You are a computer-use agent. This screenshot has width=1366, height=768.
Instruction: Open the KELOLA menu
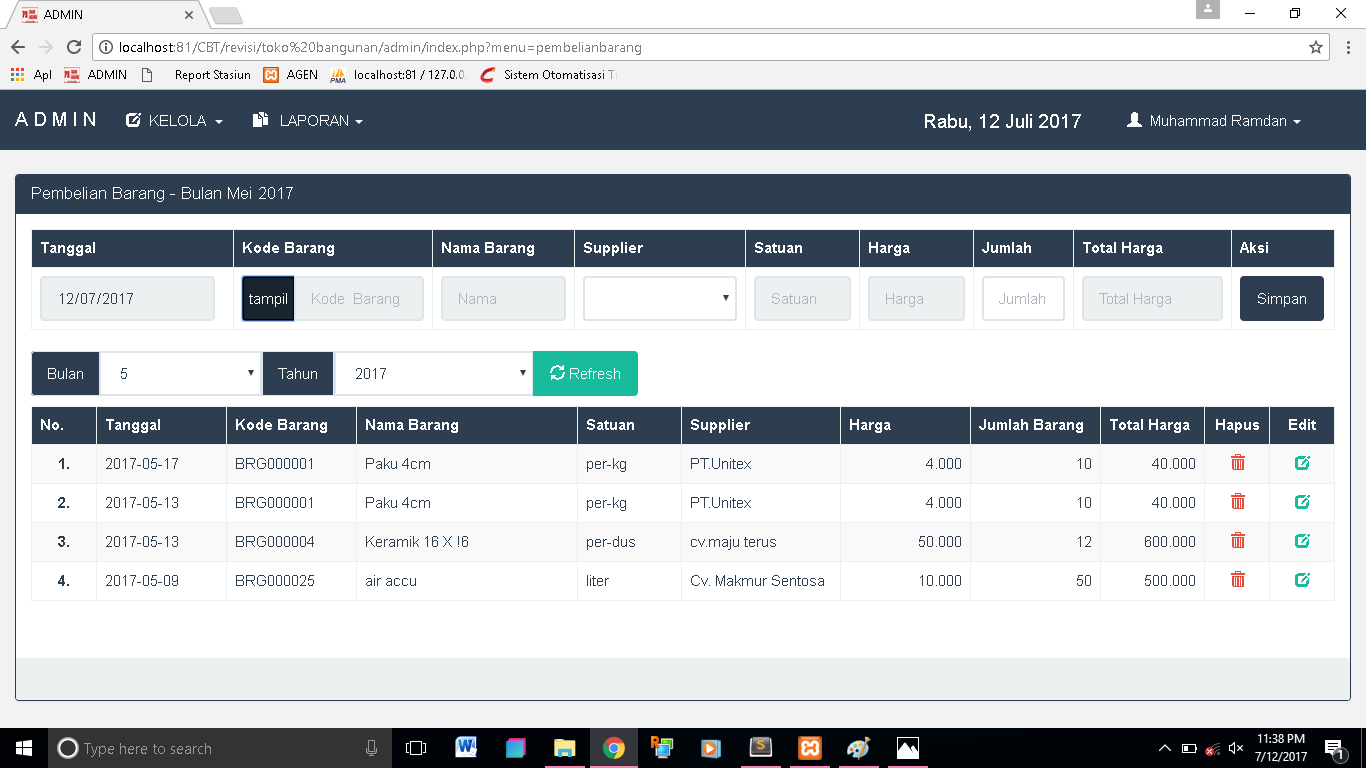[174, 120]
